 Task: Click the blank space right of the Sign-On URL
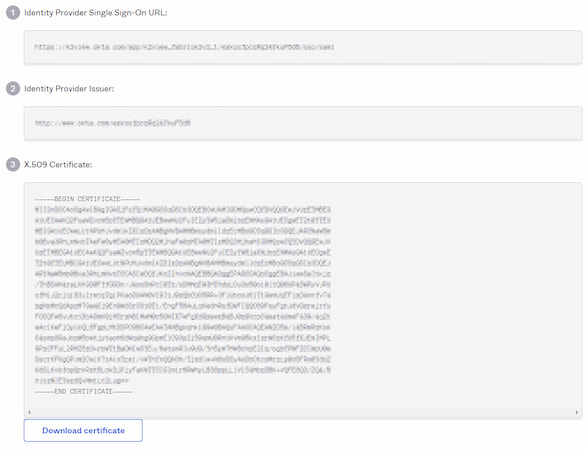(457, 47)
